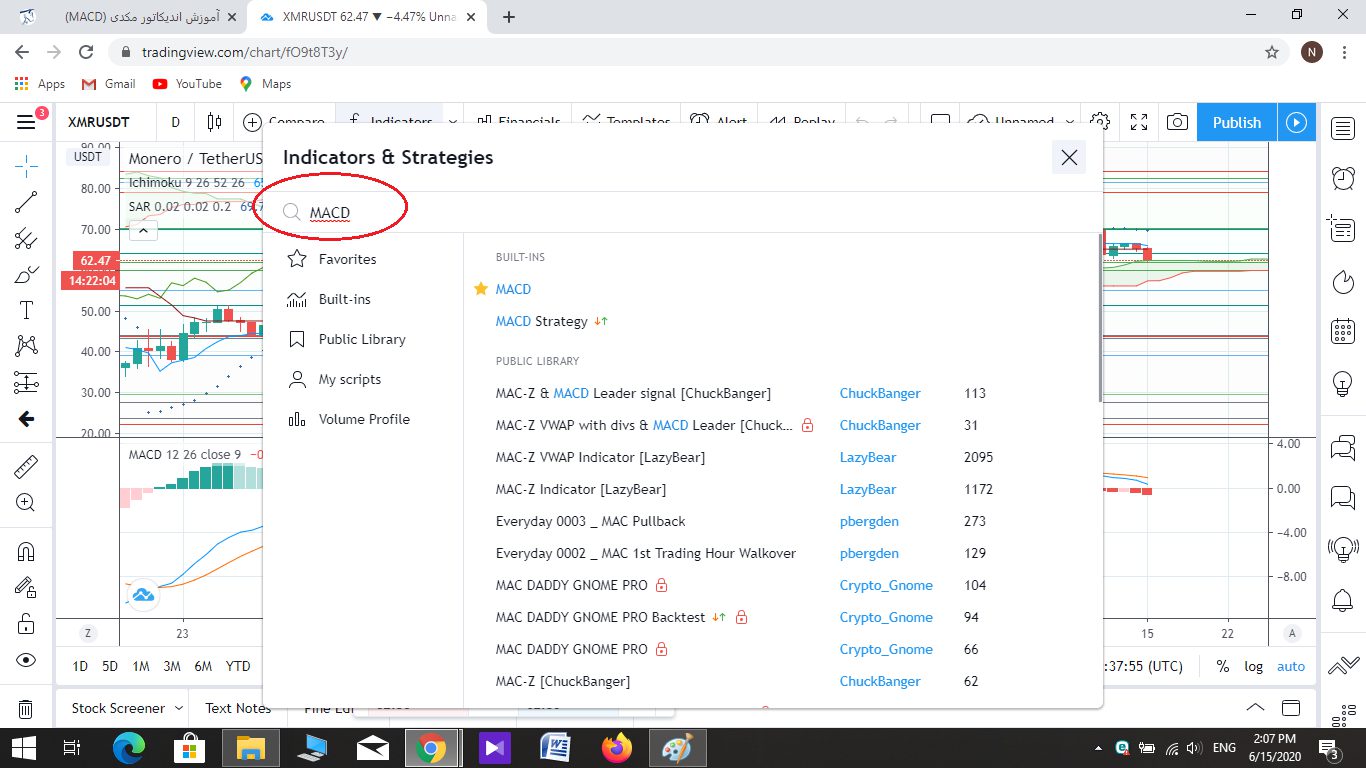Select Built-ins category in indicators dialog
Screen dimensions: 1366x768
click(363, 299)
